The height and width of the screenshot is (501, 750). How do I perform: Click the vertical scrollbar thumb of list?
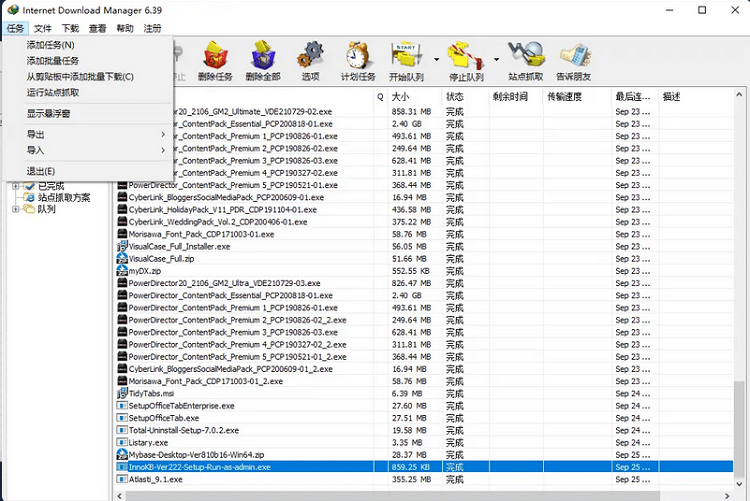tap(739, 428)
